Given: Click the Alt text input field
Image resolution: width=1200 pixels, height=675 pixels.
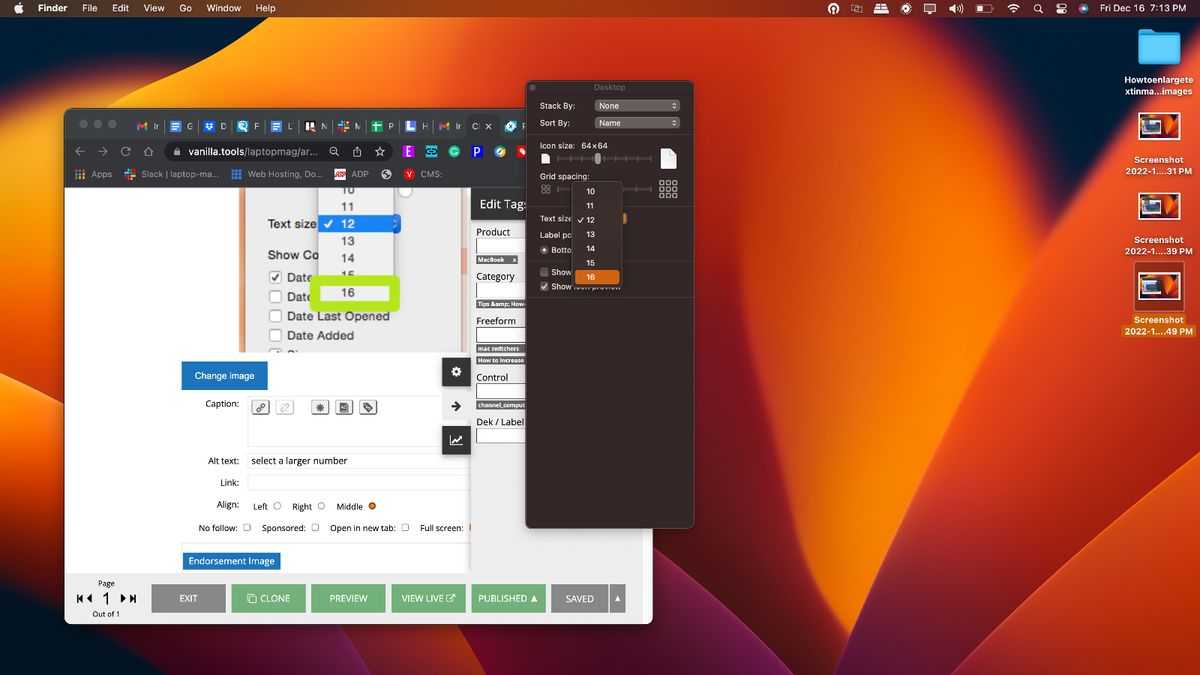Looking at the screenshot, I should (358, 461).
